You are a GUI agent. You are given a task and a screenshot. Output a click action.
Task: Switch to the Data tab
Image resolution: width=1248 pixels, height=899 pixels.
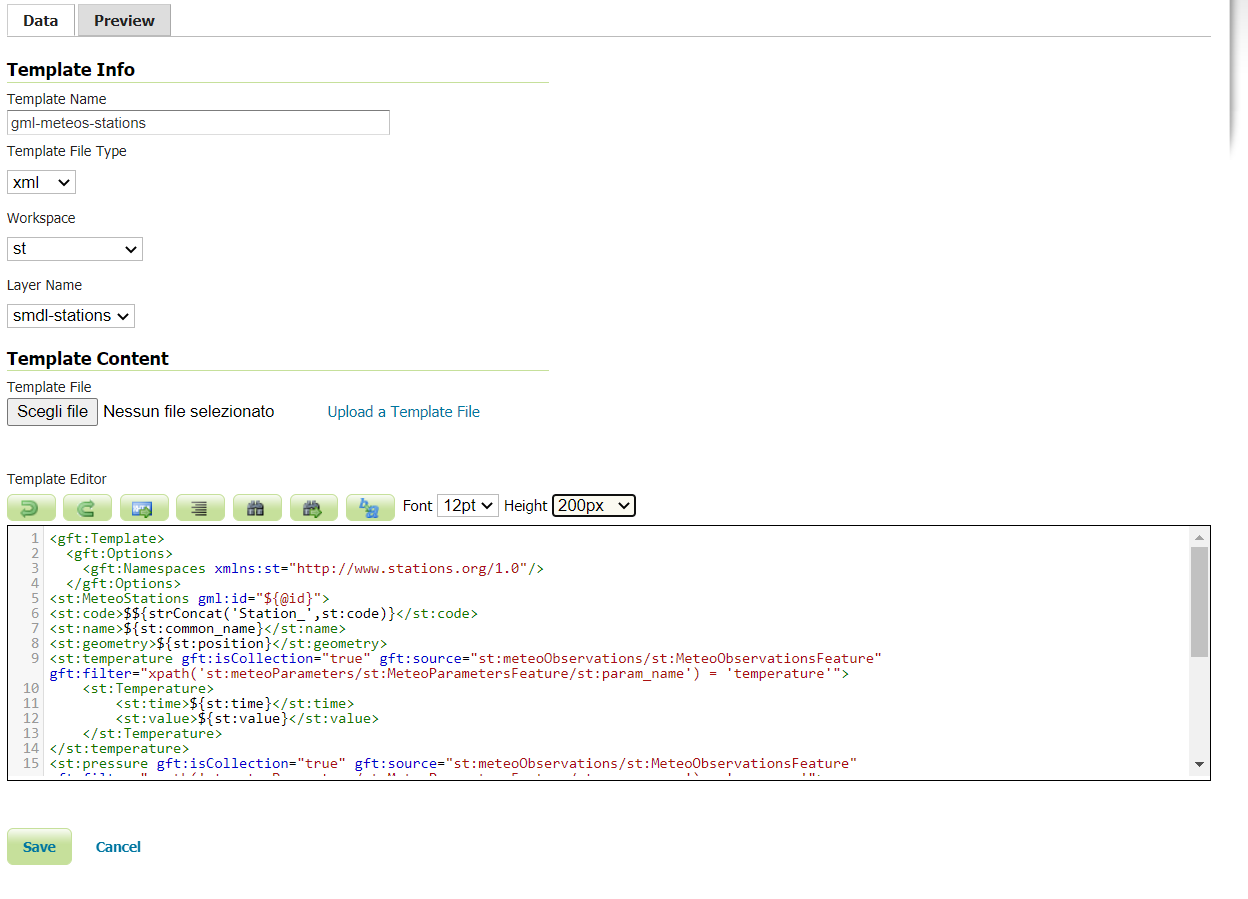point(40,20)
